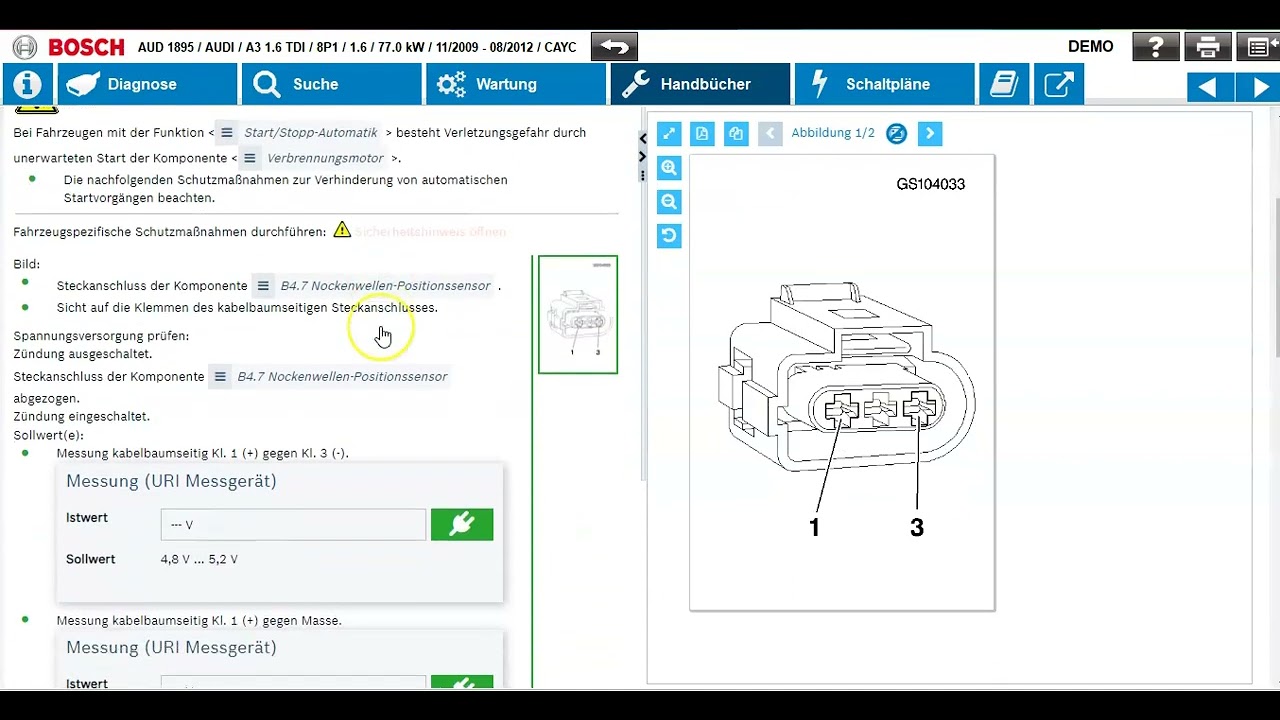Click the yellow warning triangle icon
1280x720 pixels.
[342, 230]
